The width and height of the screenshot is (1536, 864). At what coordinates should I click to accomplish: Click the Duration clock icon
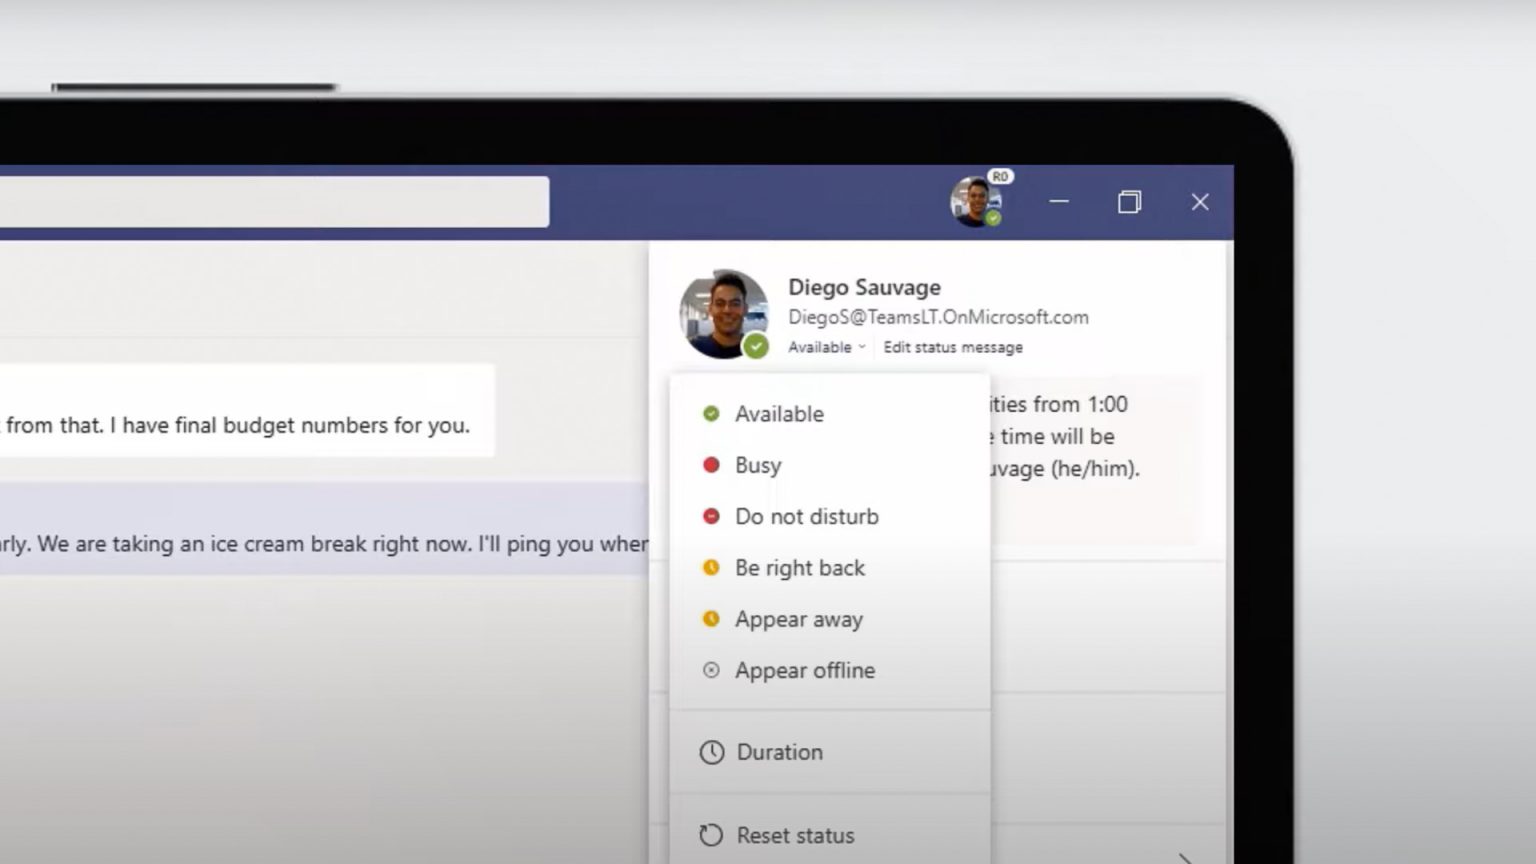tap(712, 752)
